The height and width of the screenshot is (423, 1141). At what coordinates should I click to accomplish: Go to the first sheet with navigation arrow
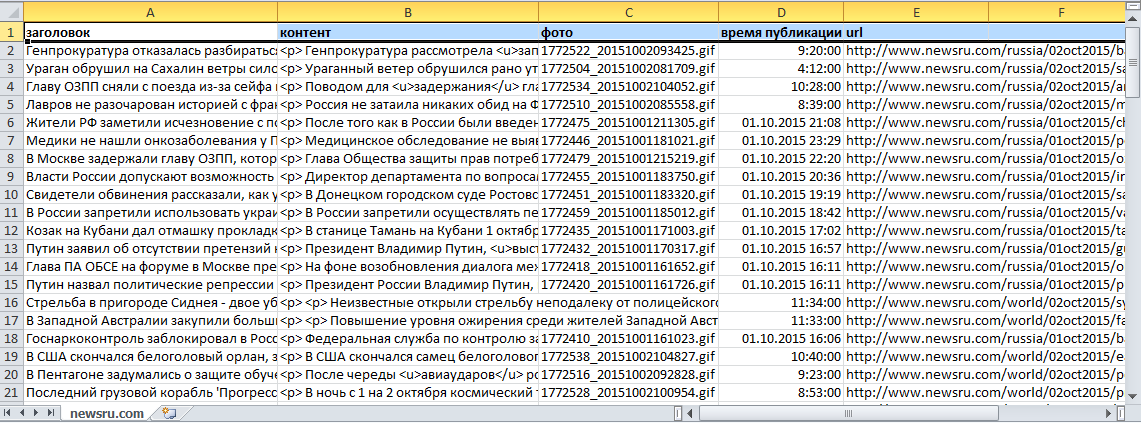(9, 414)
